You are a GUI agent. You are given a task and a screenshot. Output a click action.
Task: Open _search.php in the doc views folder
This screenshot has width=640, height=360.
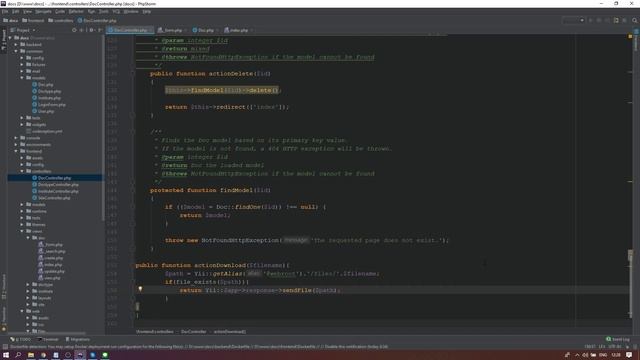[x=51, y=251]
